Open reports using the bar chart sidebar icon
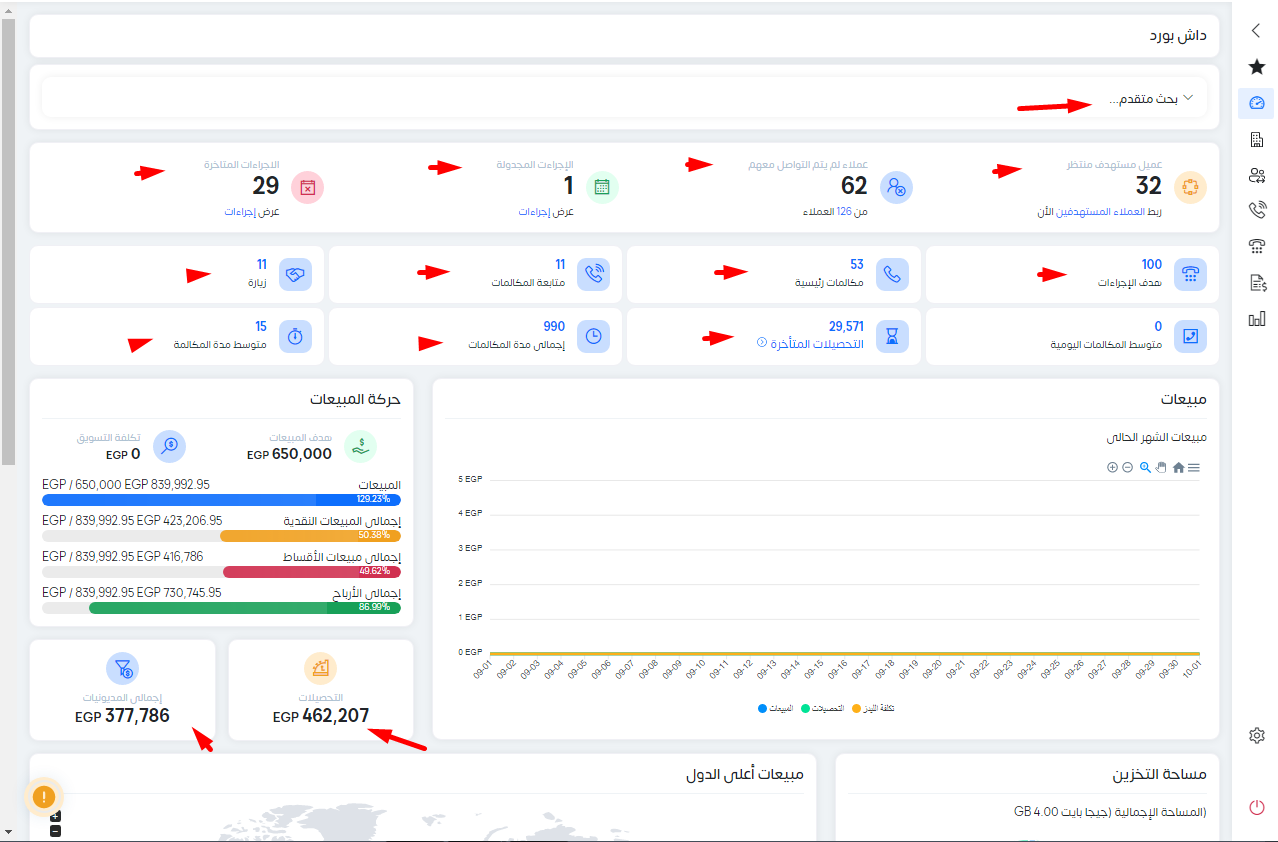 pos(1256,319)
